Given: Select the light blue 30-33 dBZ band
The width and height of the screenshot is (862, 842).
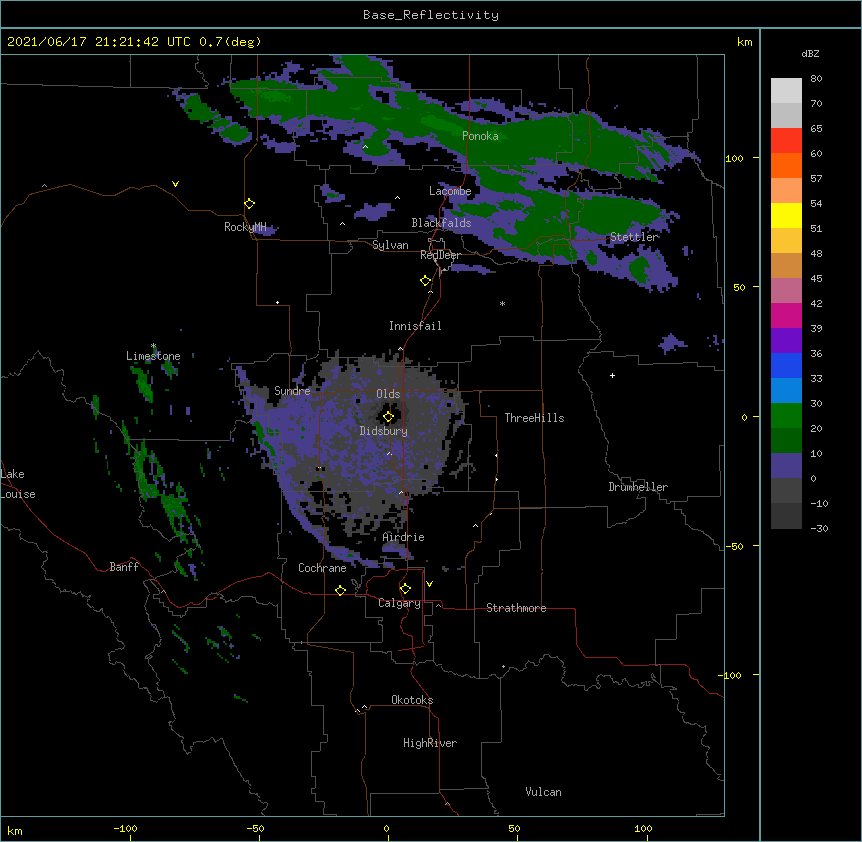Looking at the screenshot, I should (786, 391).
